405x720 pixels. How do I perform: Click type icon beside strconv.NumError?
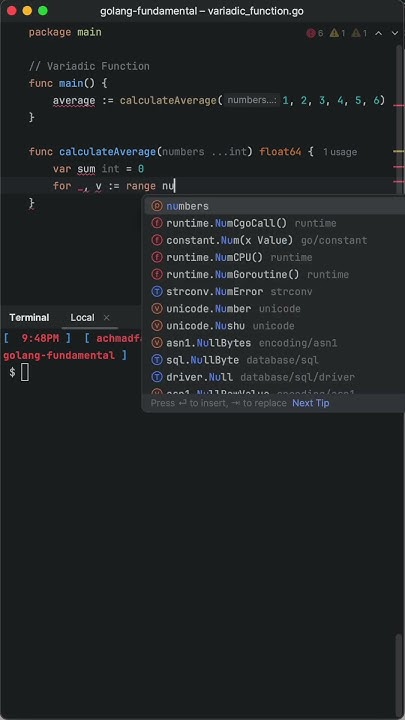(157, 292)
